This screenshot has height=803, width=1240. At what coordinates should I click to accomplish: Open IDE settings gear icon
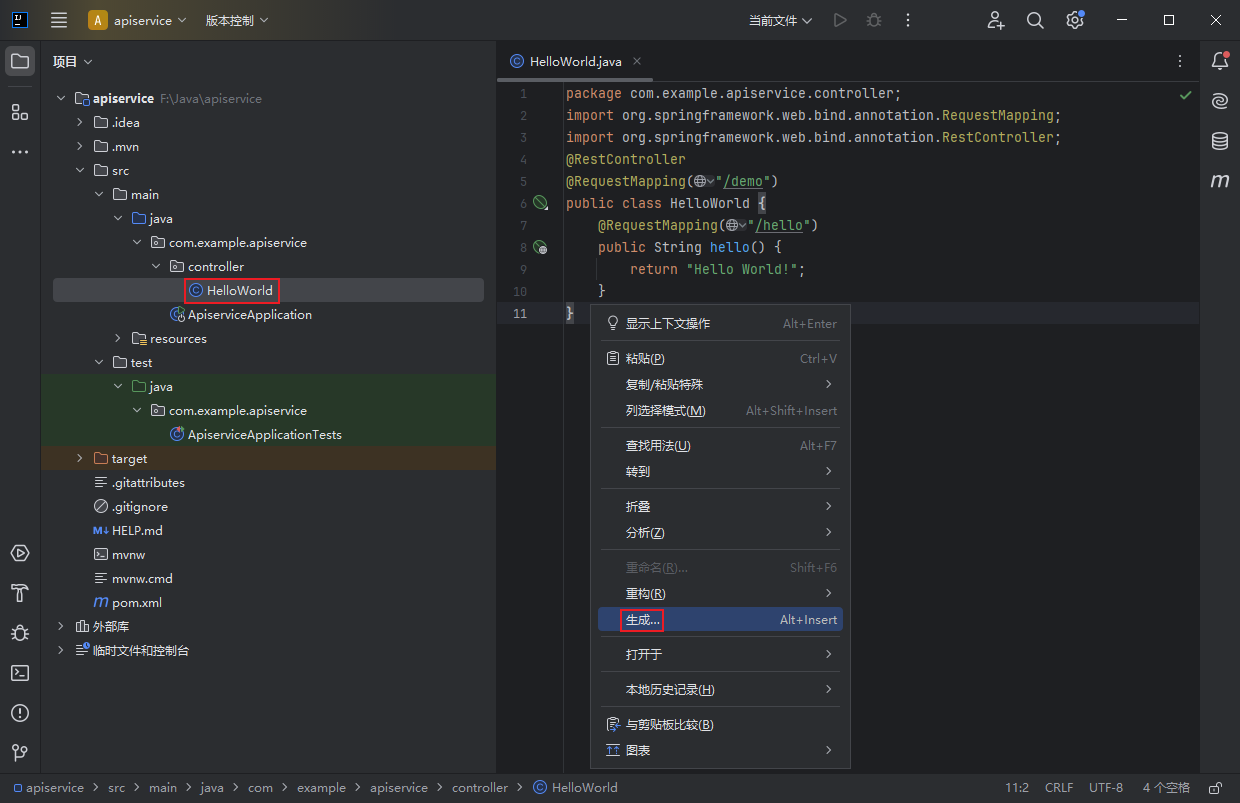1075,20
